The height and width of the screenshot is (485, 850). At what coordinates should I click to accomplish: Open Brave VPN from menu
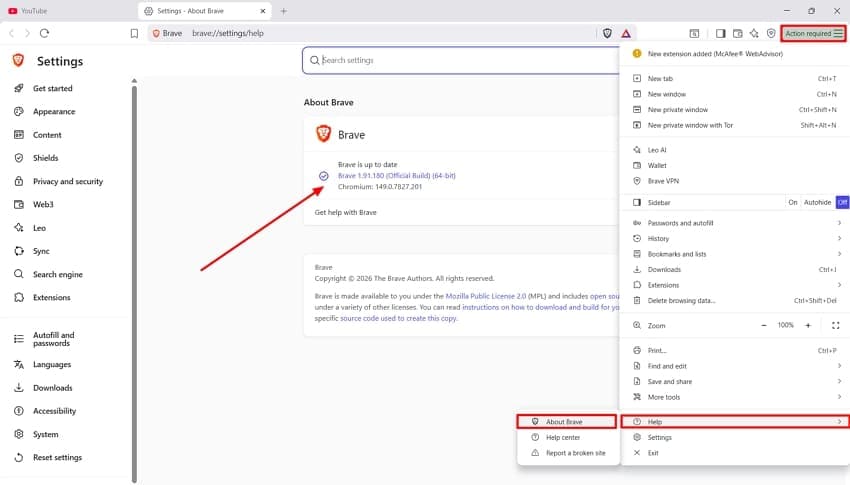click(x=735, y=181)
